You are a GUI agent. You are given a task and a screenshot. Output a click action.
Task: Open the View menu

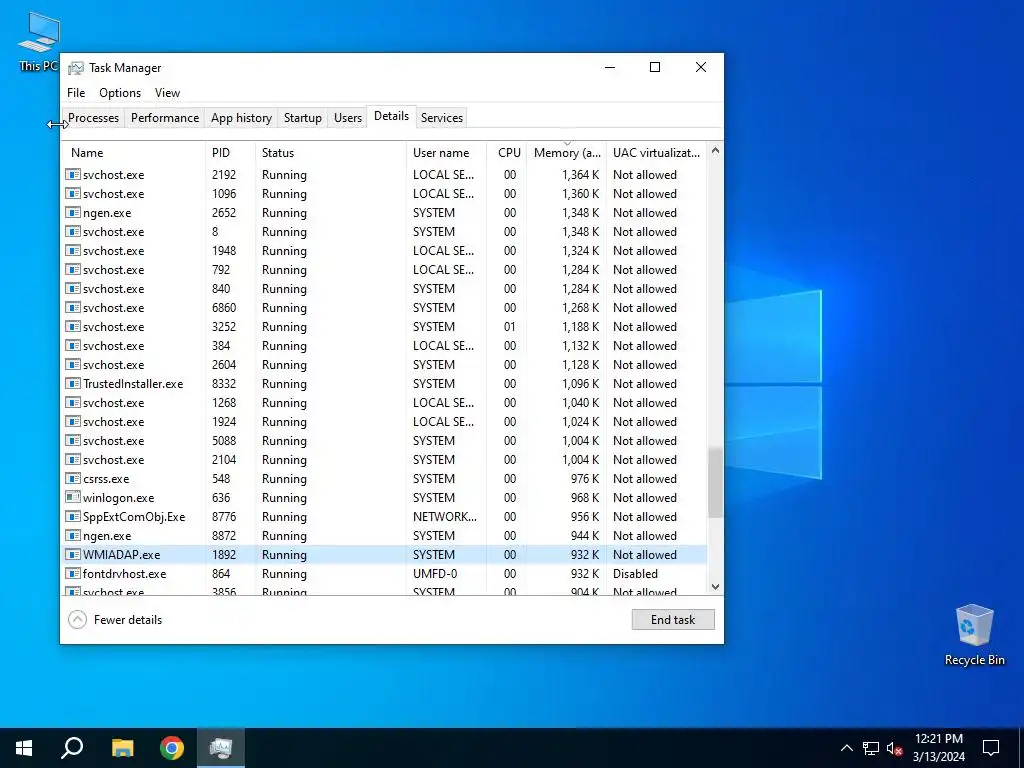pyautogui.click(x=167, y=93)
